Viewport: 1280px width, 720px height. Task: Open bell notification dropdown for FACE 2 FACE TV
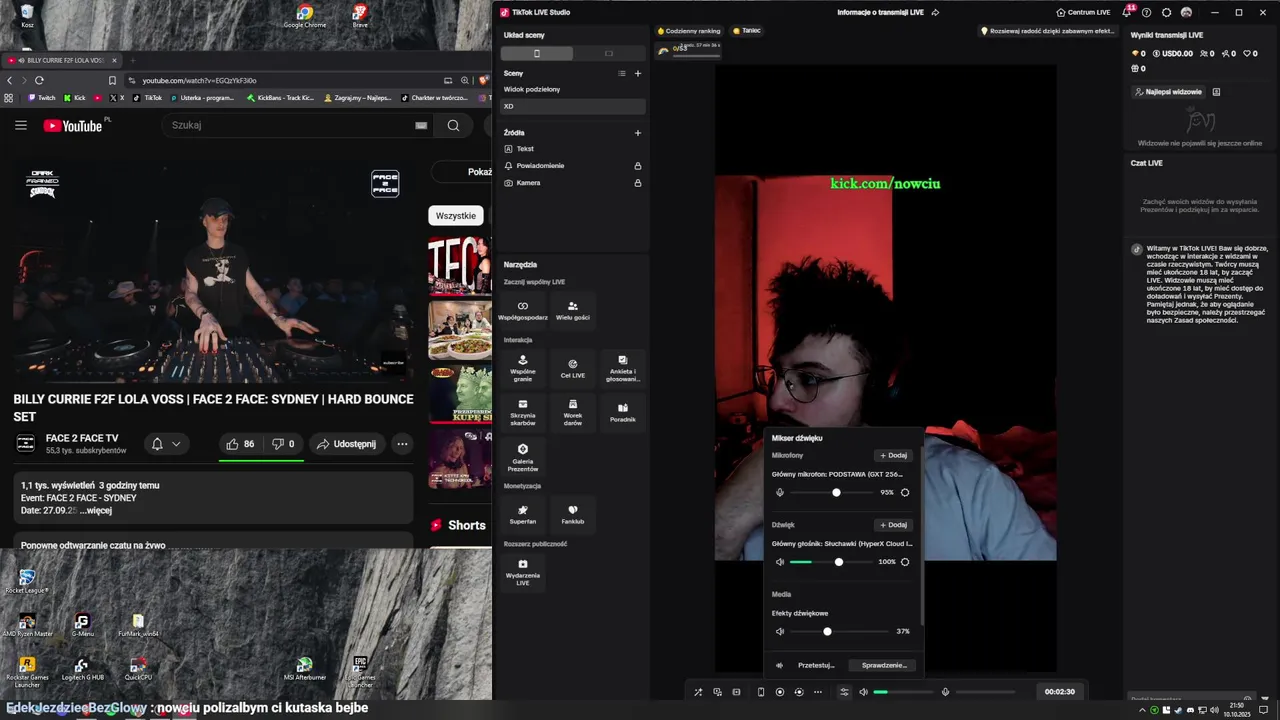click(x=166, y=444)
